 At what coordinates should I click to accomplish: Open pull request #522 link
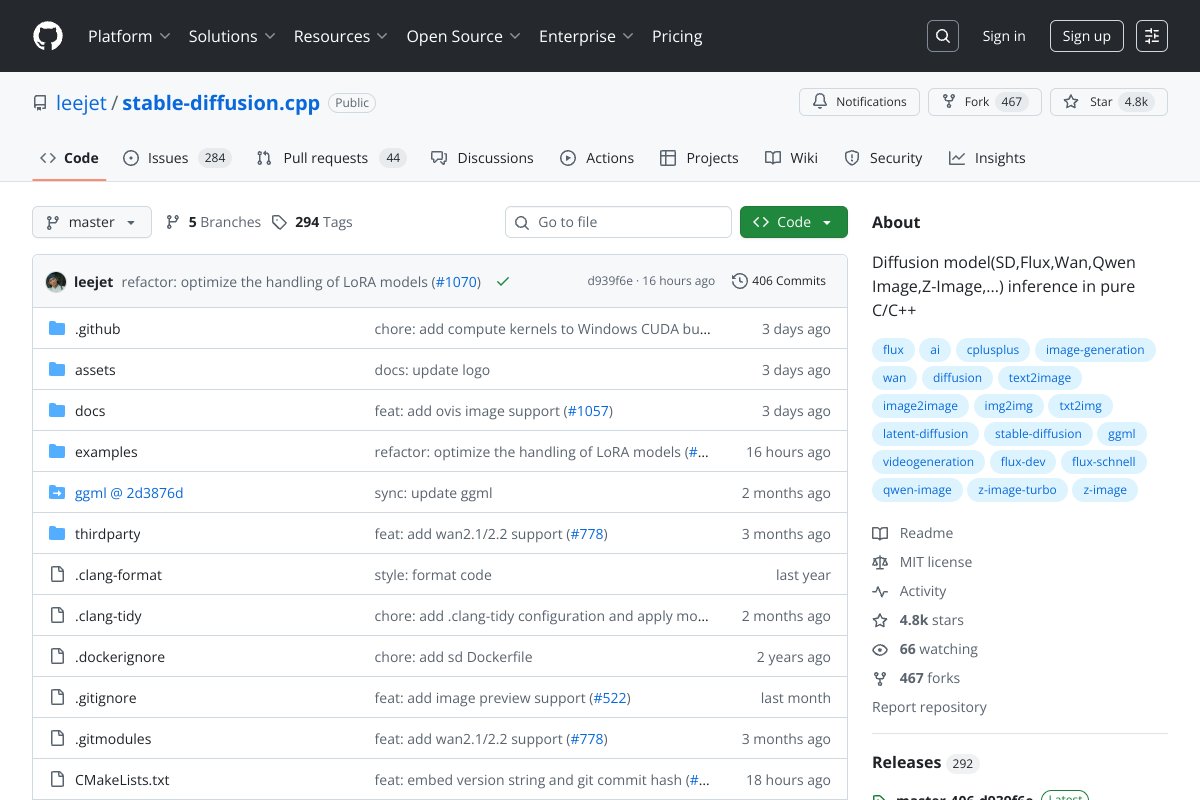(611, 698)
